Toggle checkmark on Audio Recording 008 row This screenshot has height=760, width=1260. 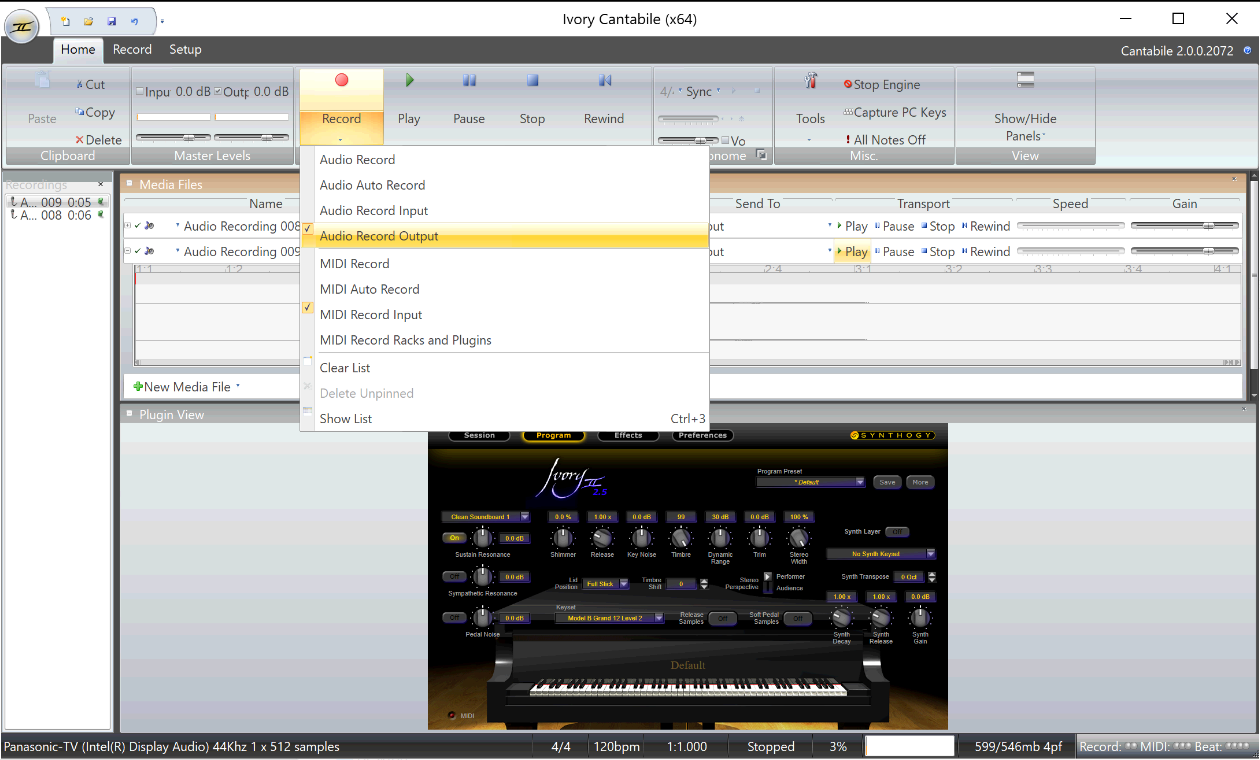tap(138, 226)
